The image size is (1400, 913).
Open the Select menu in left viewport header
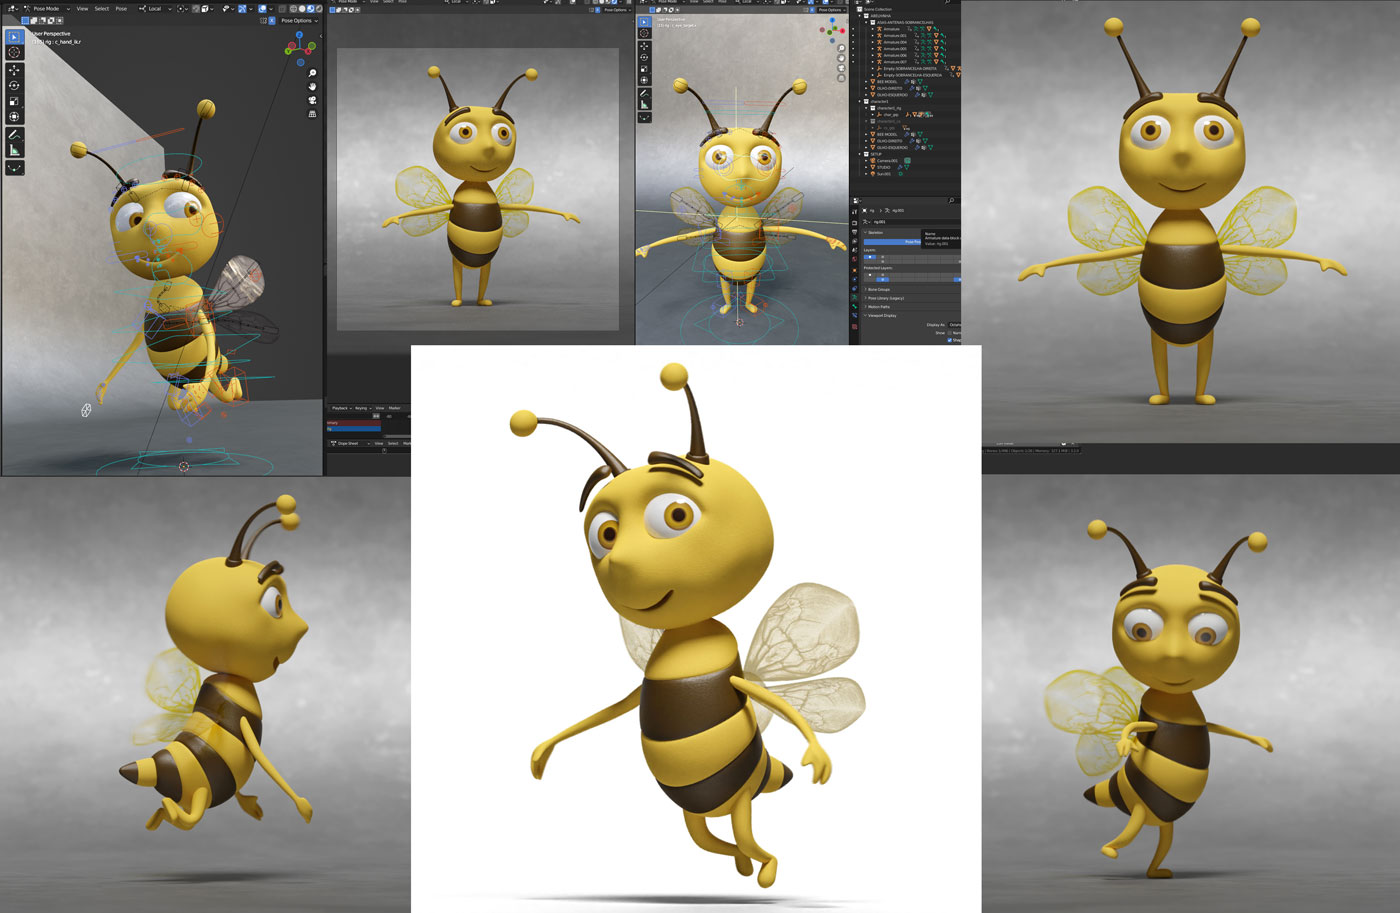(x=101, y=9)
